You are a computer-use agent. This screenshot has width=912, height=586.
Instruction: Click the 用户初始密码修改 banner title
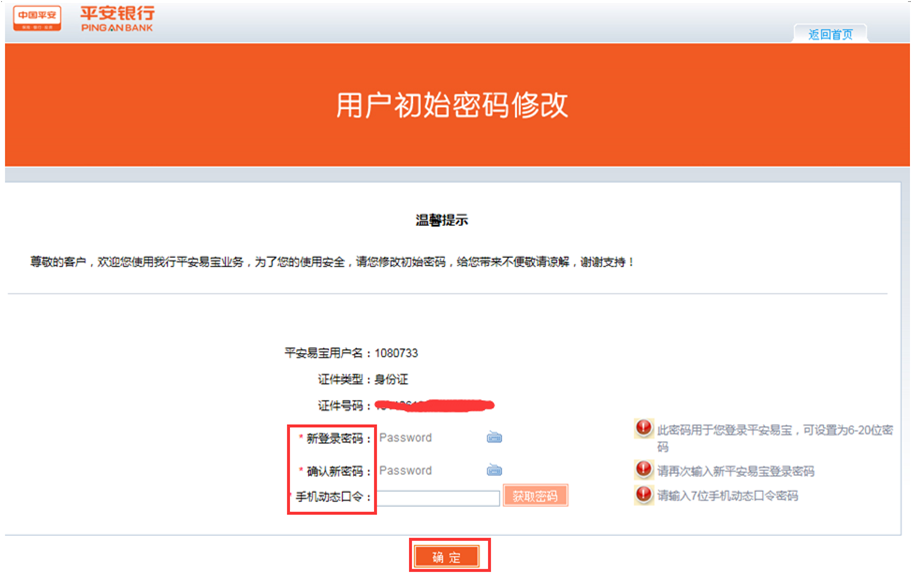pyautogui.click(x=452, y=105)
